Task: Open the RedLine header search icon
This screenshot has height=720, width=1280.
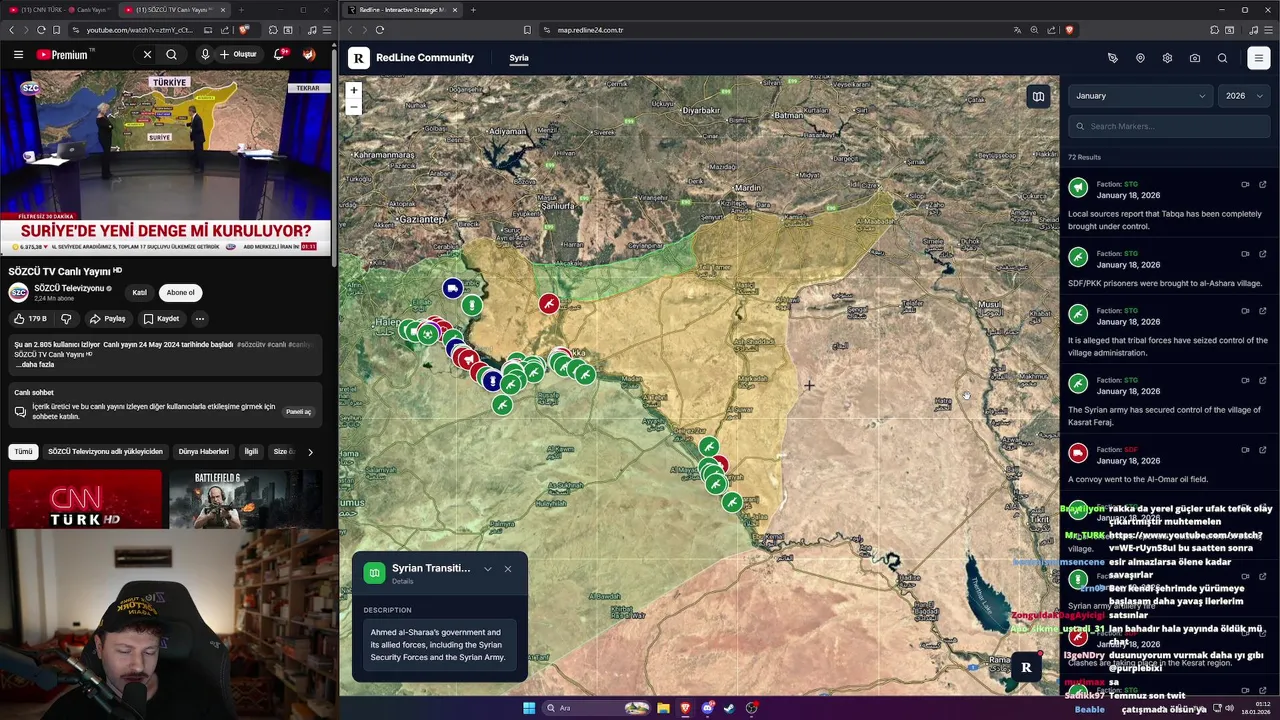Action: point(1222,58)
